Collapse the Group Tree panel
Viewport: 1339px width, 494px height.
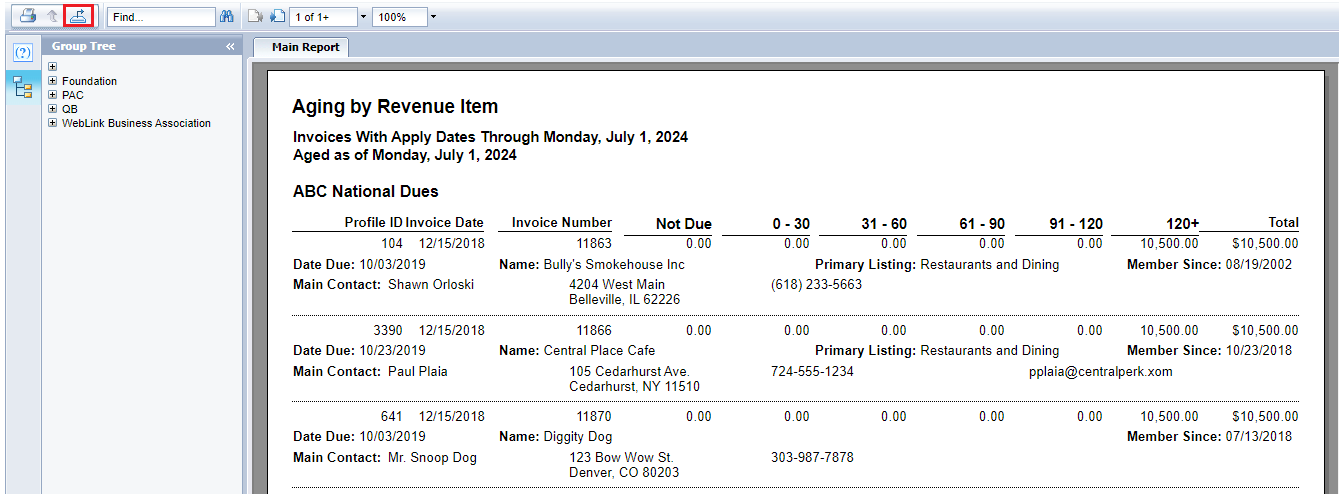coord(230,47)
